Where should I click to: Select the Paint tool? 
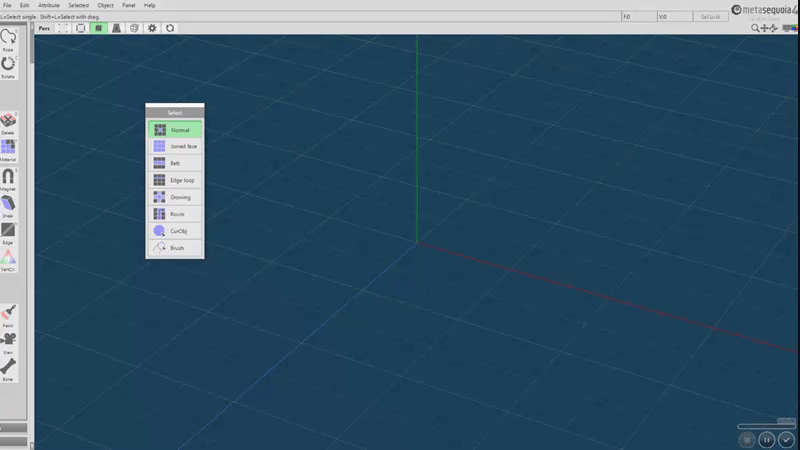pos(8,316)
